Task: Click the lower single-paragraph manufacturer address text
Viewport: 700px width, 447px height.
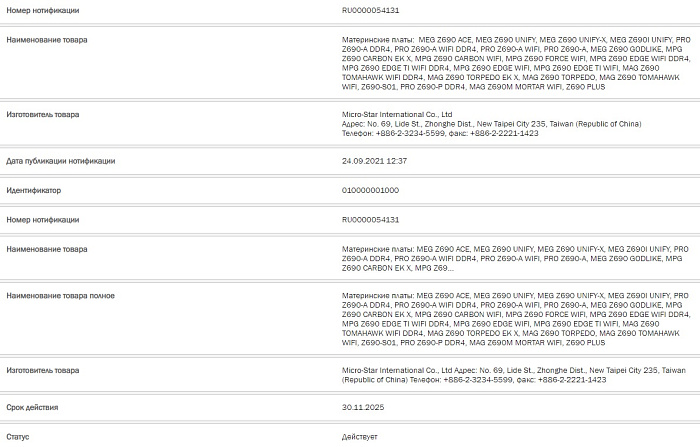Action: (x=514, y=375)
